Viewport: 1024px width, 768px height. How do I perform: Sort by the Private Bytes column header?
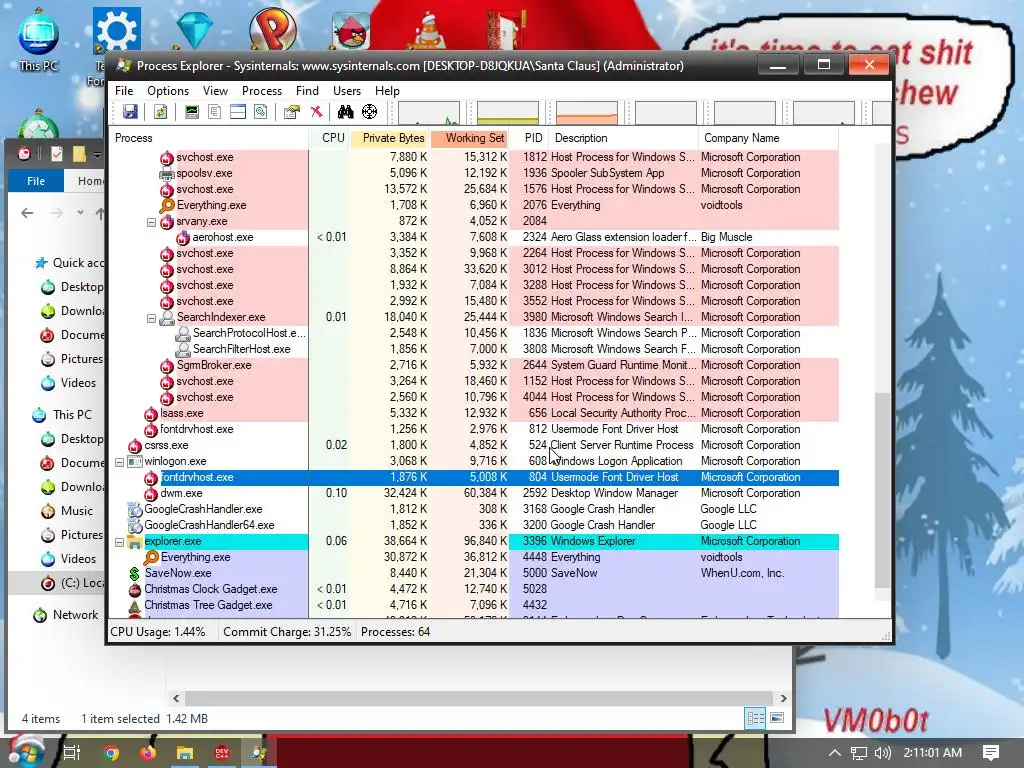390,138
